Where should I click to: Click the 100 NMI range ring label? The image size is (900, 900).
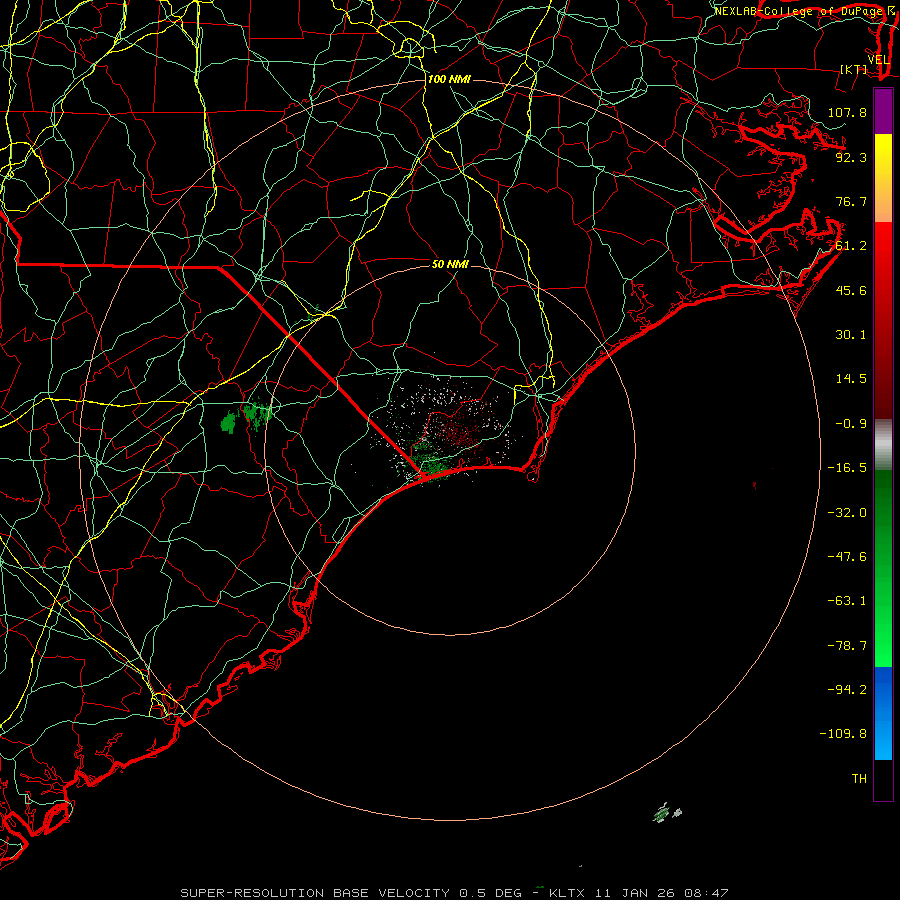point(449,79)
